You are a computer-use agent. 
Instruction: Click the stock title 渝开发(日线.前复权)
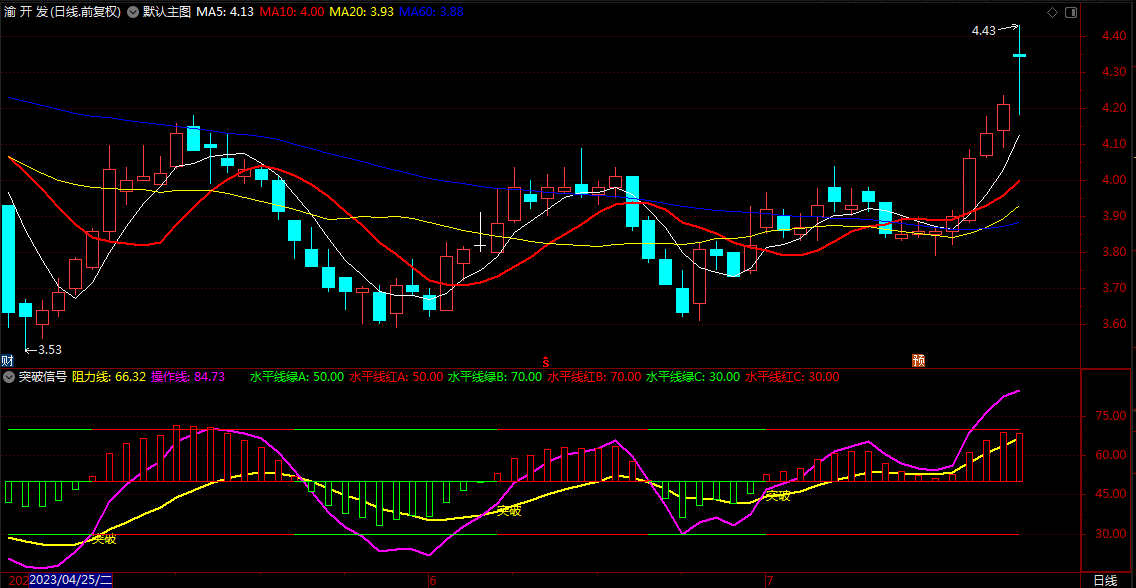(x=62, y=12)
